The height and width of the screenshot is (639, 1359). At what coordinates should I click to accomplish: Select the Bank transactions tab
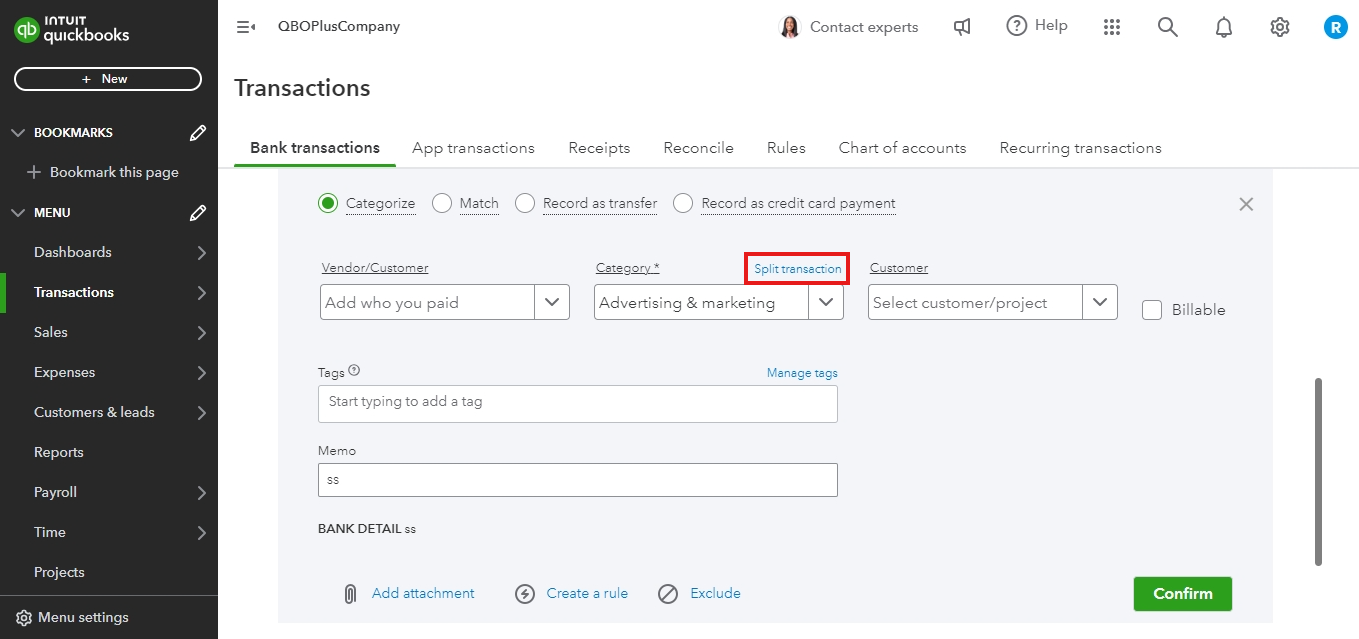click(x=315, y=148)
